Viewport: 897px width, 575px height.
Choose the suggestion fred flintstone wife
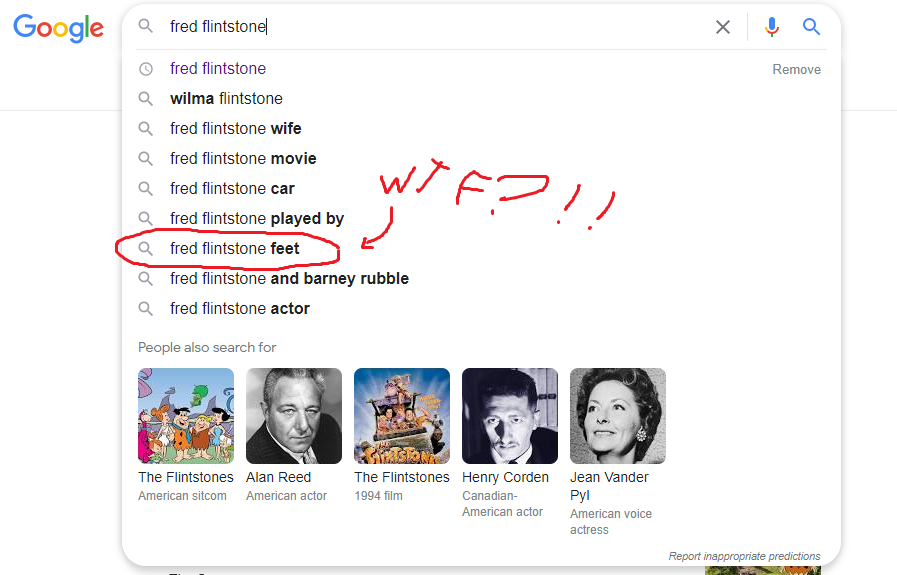(235, 129)
